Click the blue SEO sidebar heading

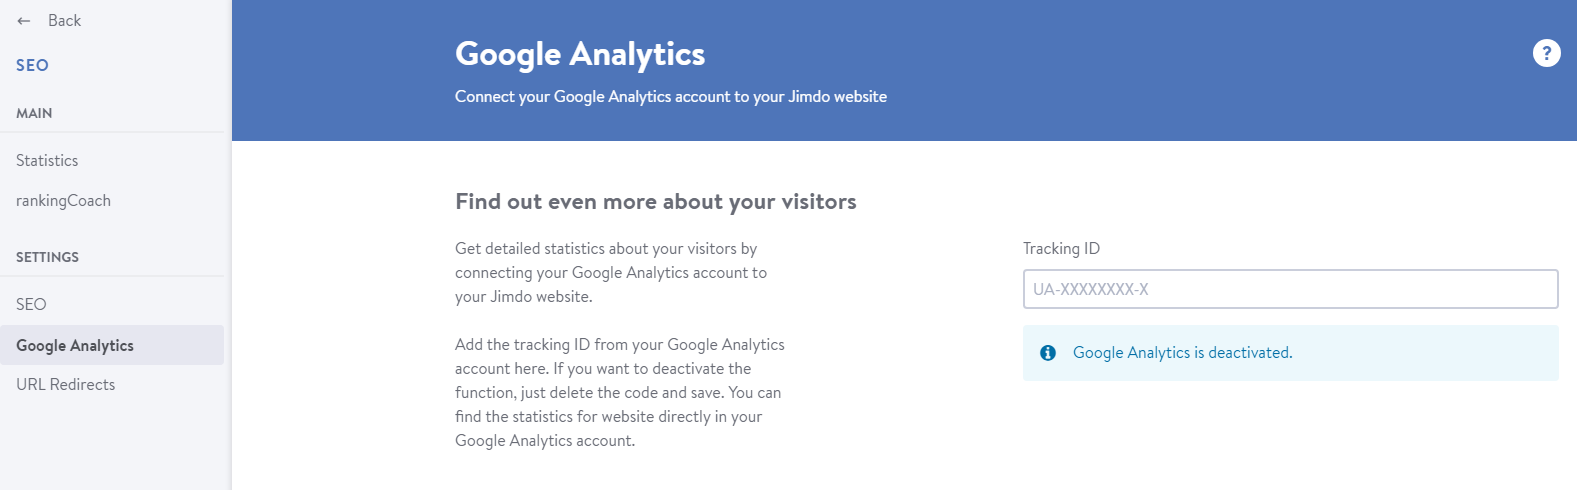tap(32, 65)
